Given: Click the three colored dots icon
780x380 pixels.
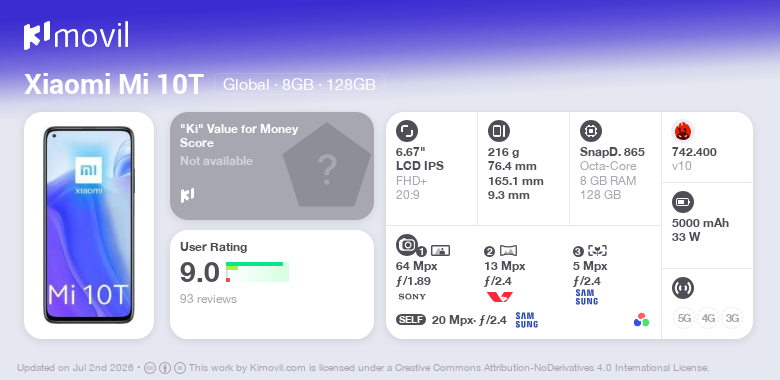Looking at the screenshot, I should 641,320.
